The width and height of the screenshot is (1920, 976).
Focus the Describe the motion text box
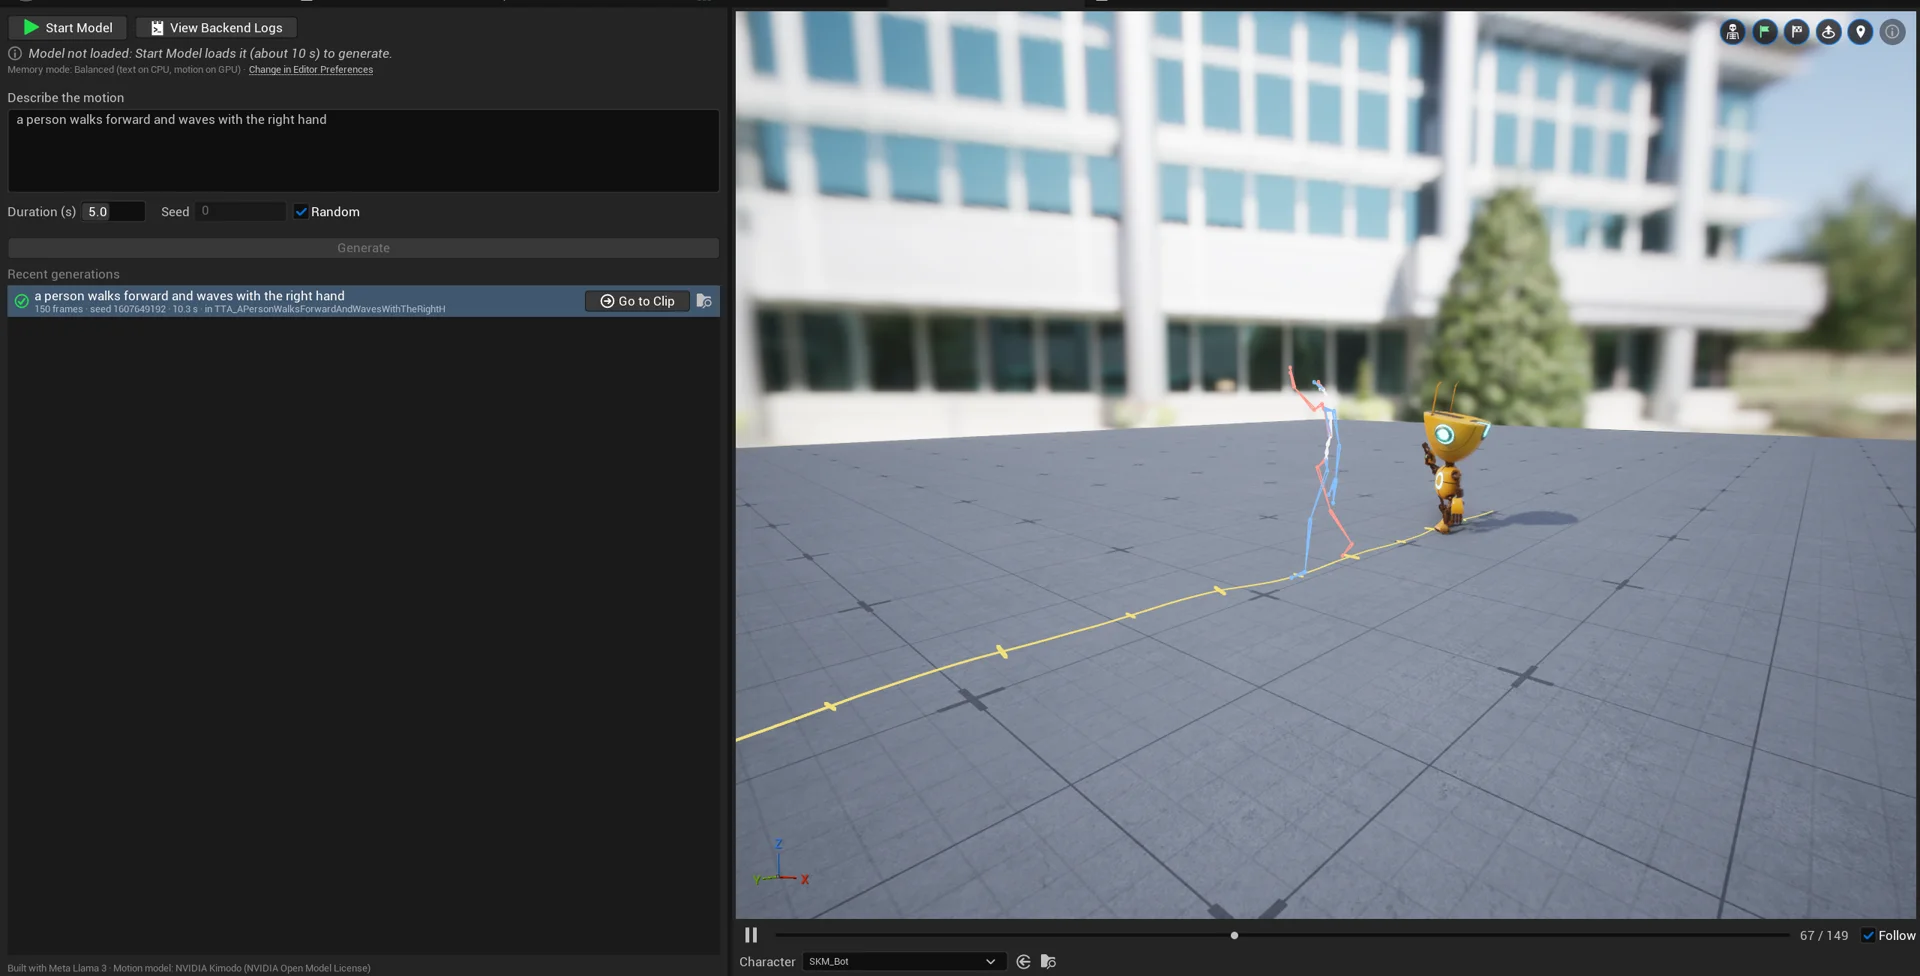(x=363, y=151)
